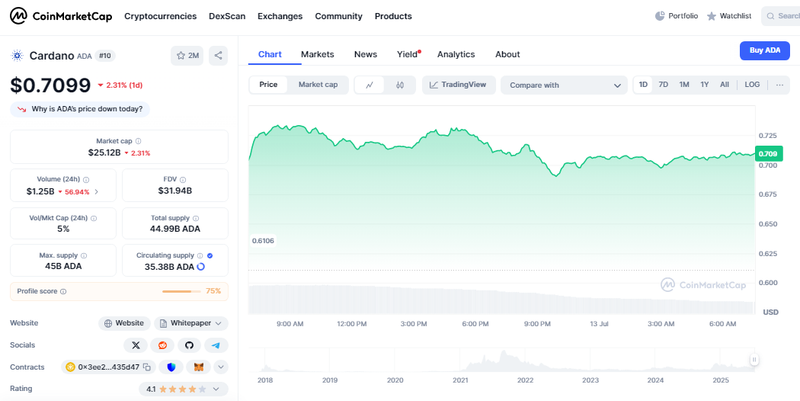Click "Why is ADA's price down today?"
Screen dimensions: 800x401
point(80,109)
